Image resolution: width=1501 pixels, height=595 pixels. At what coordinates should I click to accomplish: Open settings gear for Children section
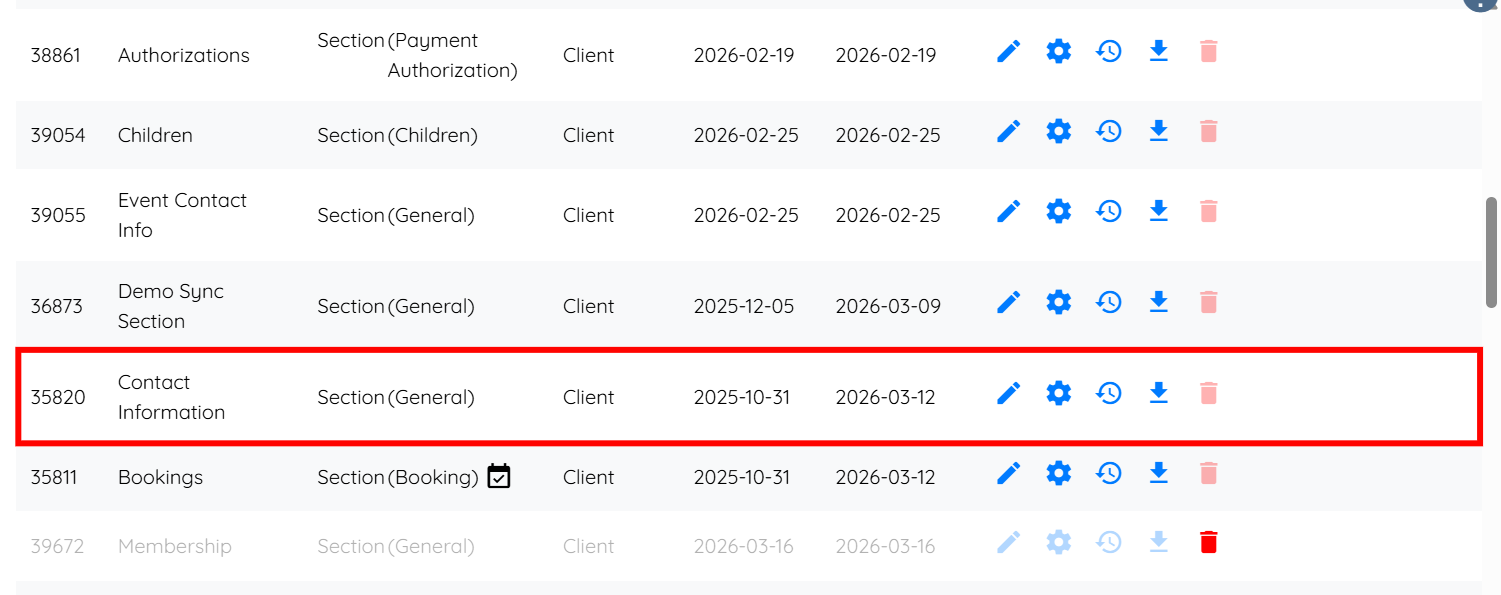[x=1058, y=131]
